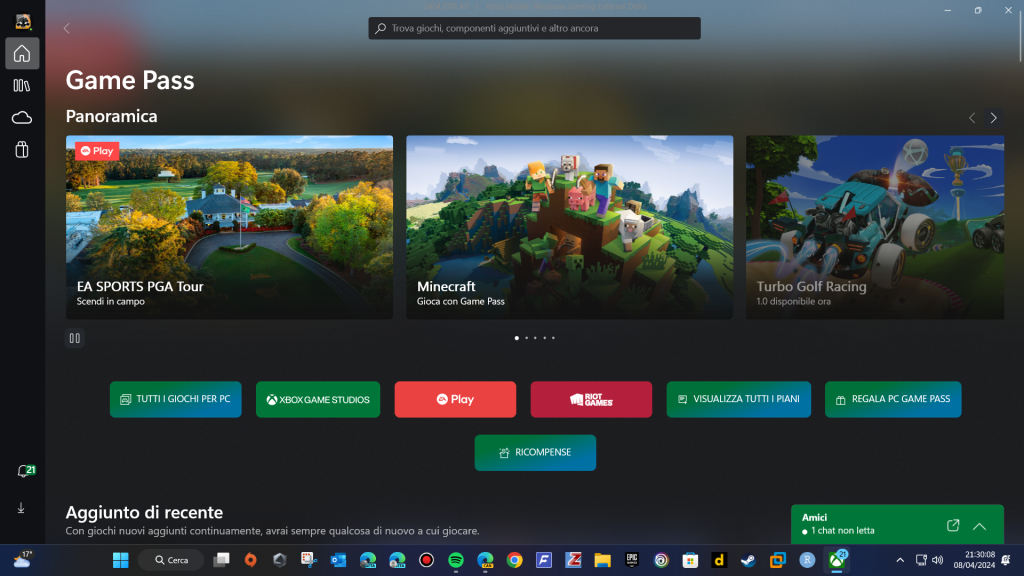Click REGALA PC GAME PASS button
Screen dimensions: 1024x576
click(893, 399)
